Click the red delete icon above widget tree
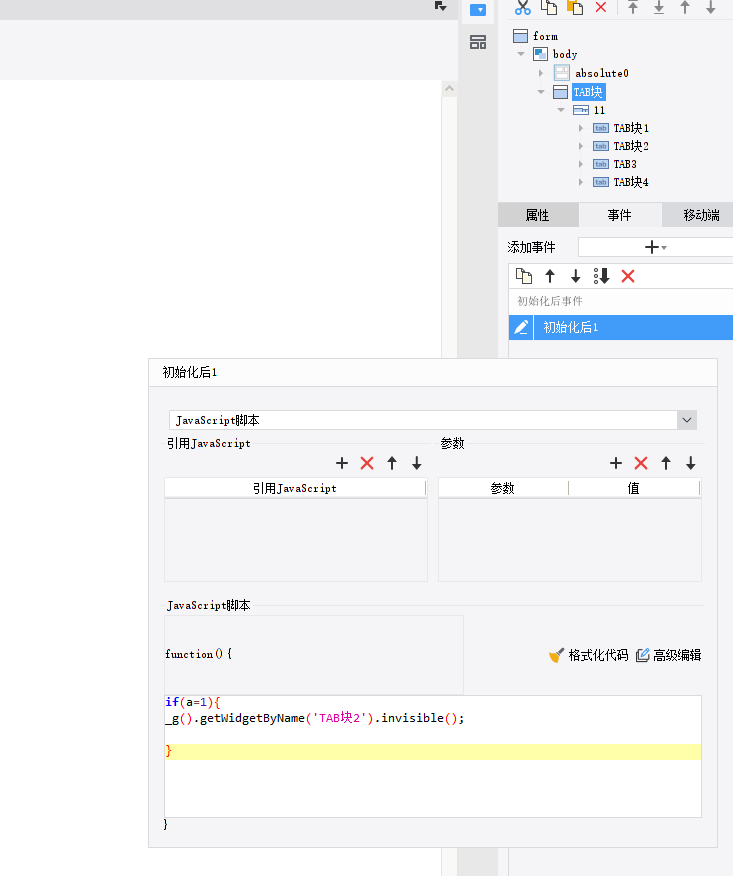Image resolution: width=733 pixels, height=876 pixels. pos(601,7)
